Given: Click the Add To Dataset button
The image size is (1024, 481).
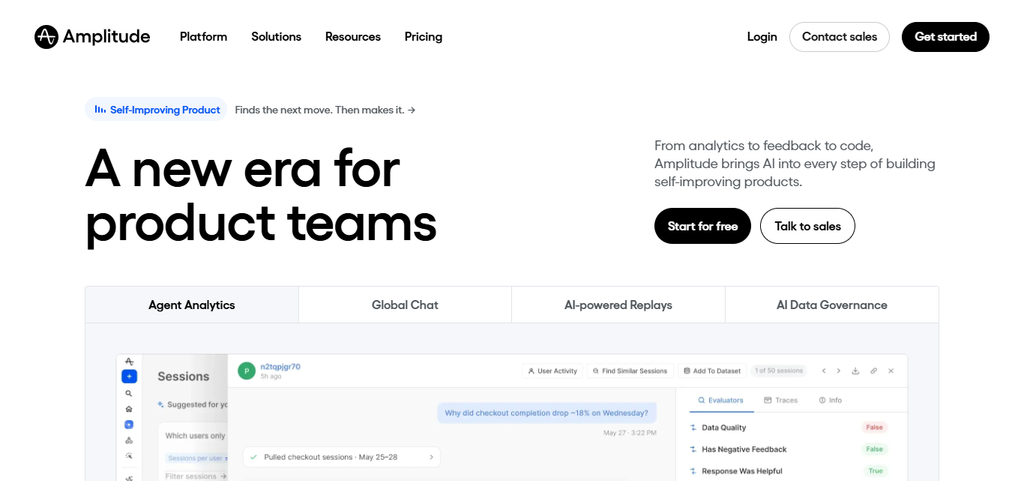Looking at the screenshot, I should [712, 371].
